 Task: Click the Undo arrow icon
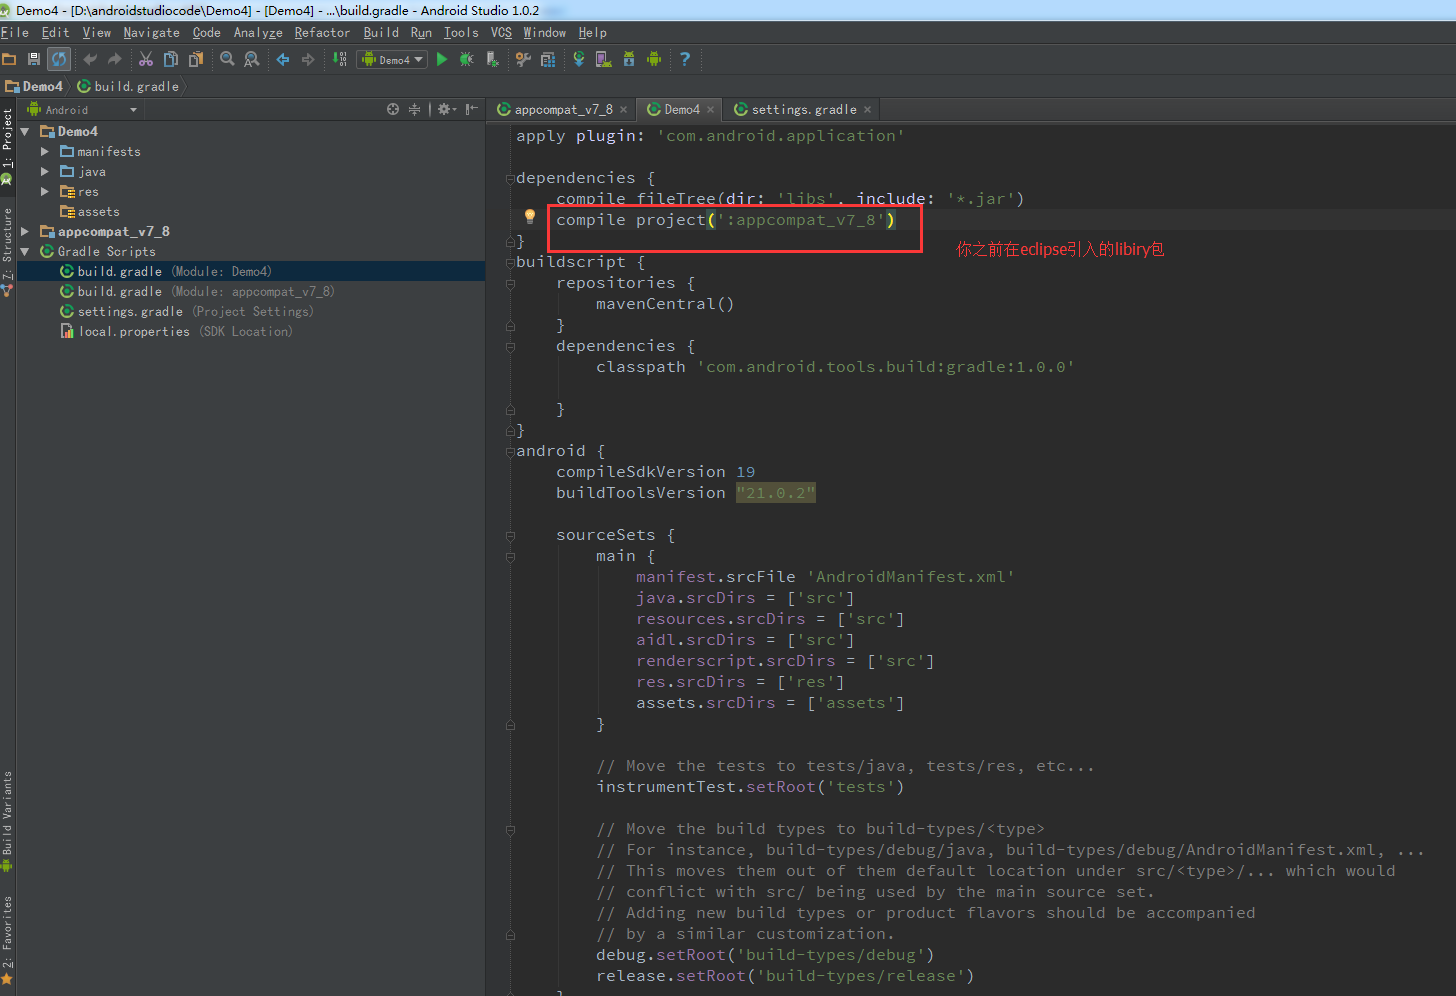pos(90,59)
